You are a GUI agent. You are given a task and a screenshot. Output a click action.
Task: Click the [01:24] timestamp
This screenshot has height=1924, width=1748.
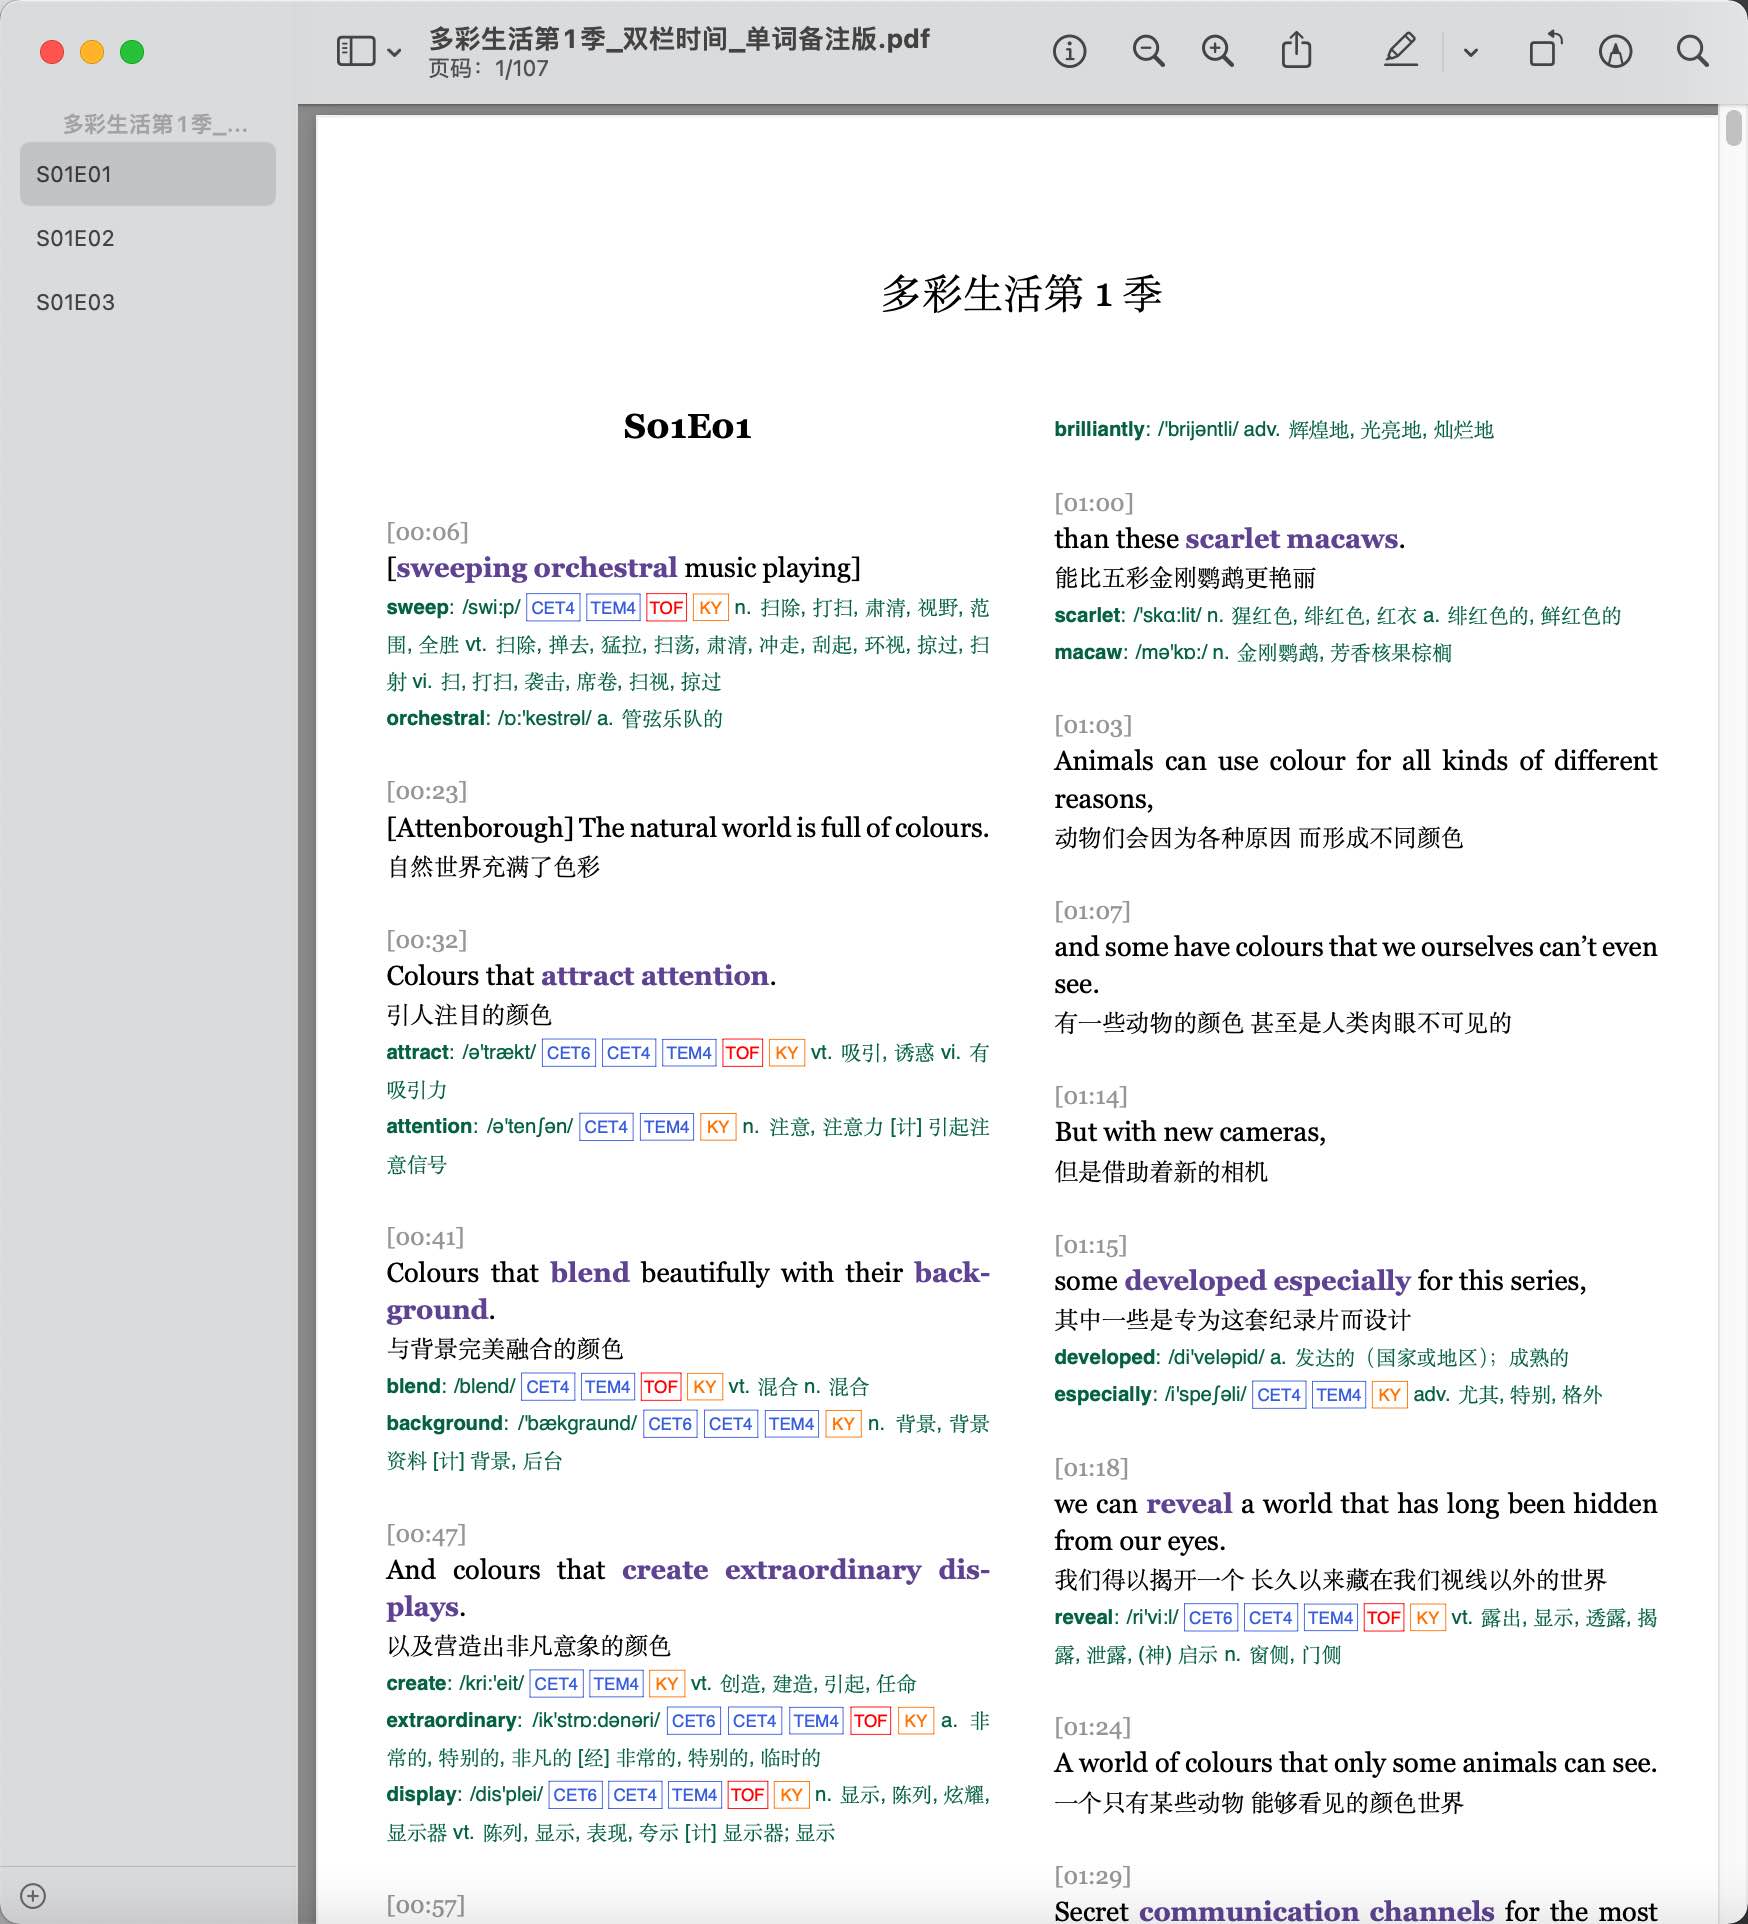(x=1092, y=1728)
